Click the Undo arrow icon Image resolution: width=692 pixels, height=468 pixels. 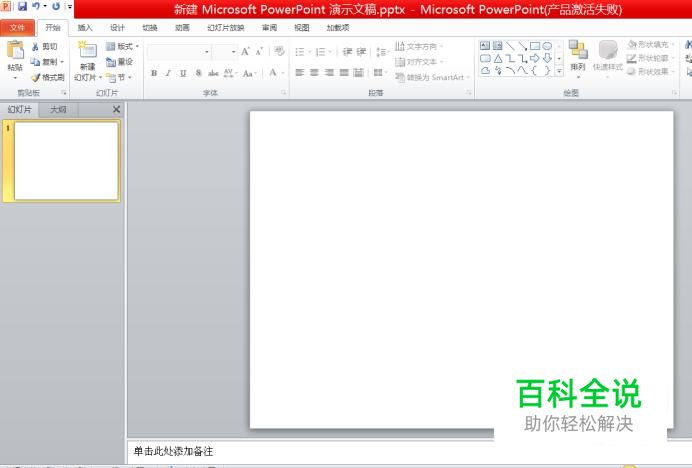(x=36, y=7)
